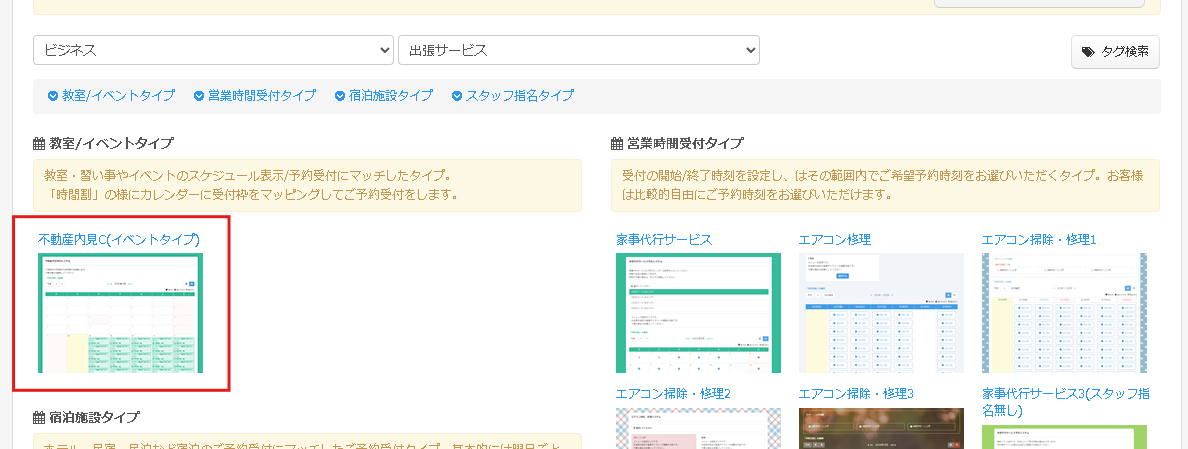Click check icon beside 宿泊施設タイプ link
Viewport: 1188px width, 449px height.
pyautogui.click(x=340, y=96)
